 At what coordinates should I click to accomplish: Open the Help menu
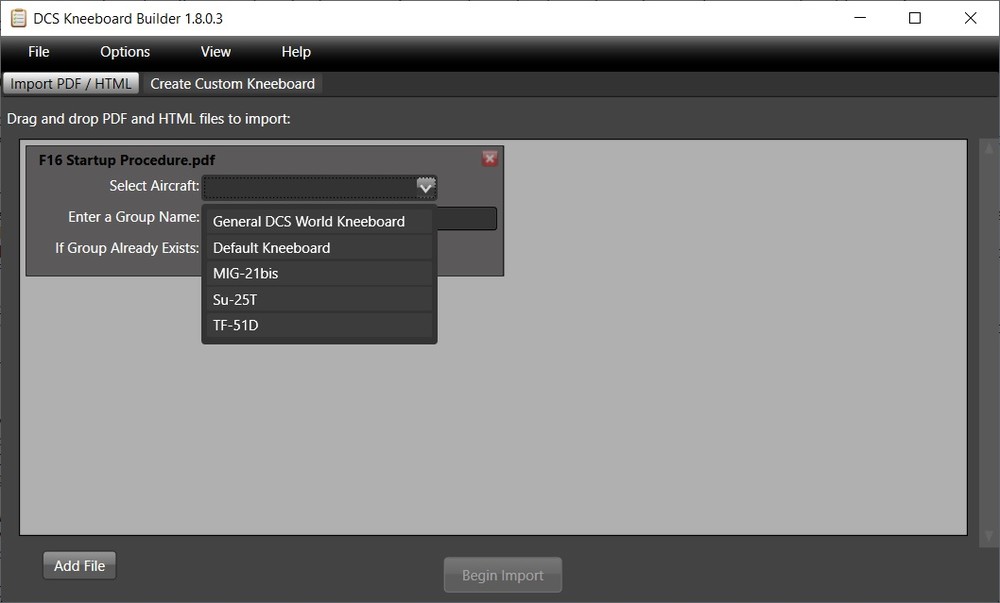coord(296,52)
